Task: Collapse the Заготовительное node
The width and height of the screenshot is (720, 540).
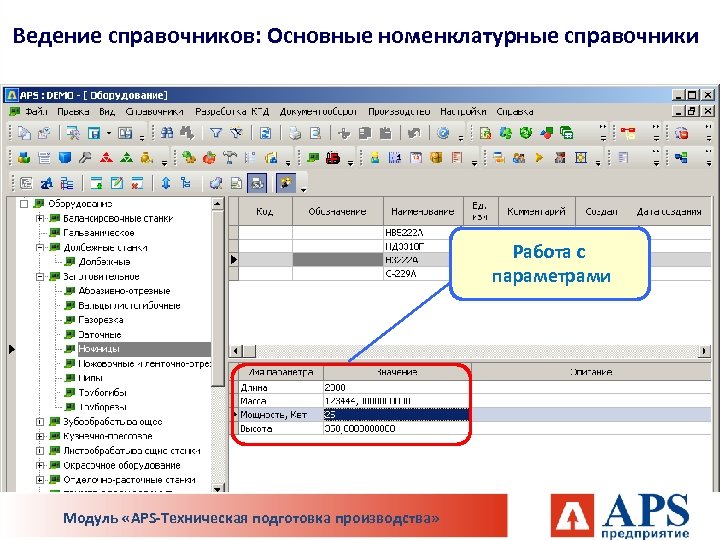Action: (40, 276)
